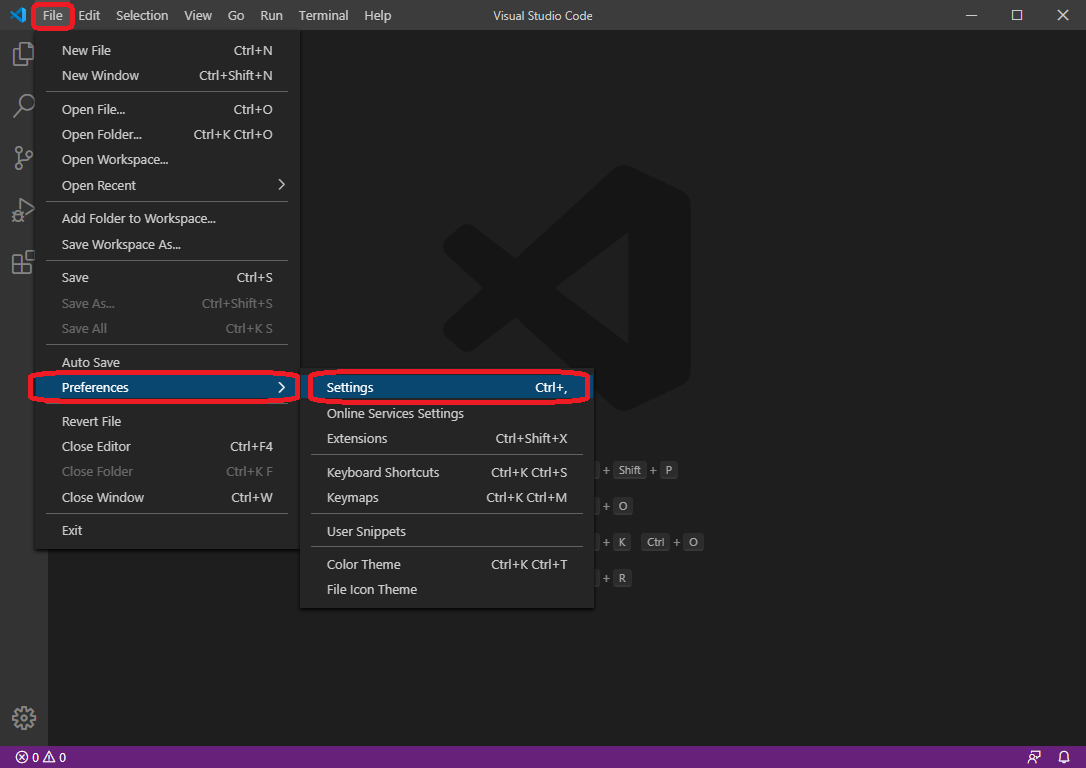Image resolution: width=1086 pixels, height=768 pixels.
Task: Open the Selection menu
Action: click(x=142, y=15)
